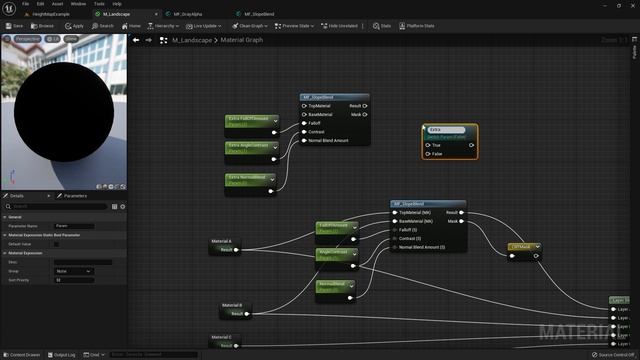Switch to the MF_GrayAlpha tab
The image size is (640, 360).
pyautogui.click(x=188, y=14)
